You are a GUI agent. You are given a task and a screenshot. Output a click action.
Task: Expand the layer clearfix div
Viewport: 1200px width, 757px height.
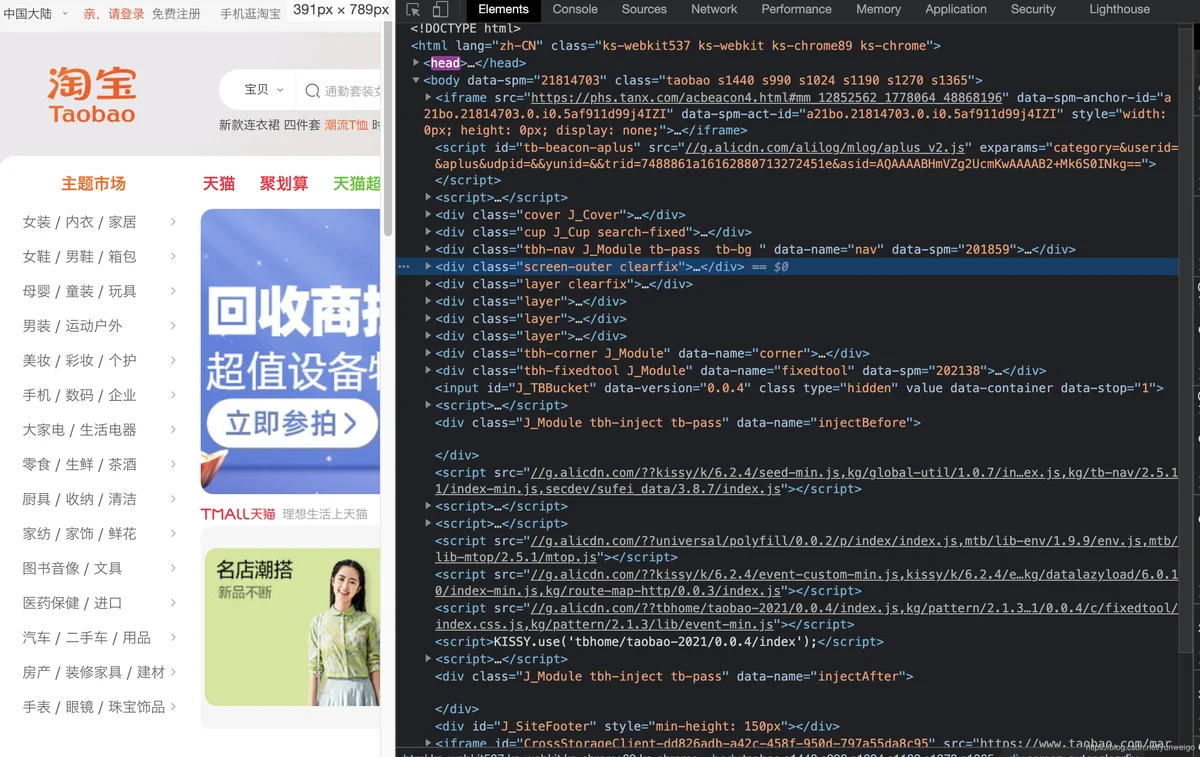[428, 284]
